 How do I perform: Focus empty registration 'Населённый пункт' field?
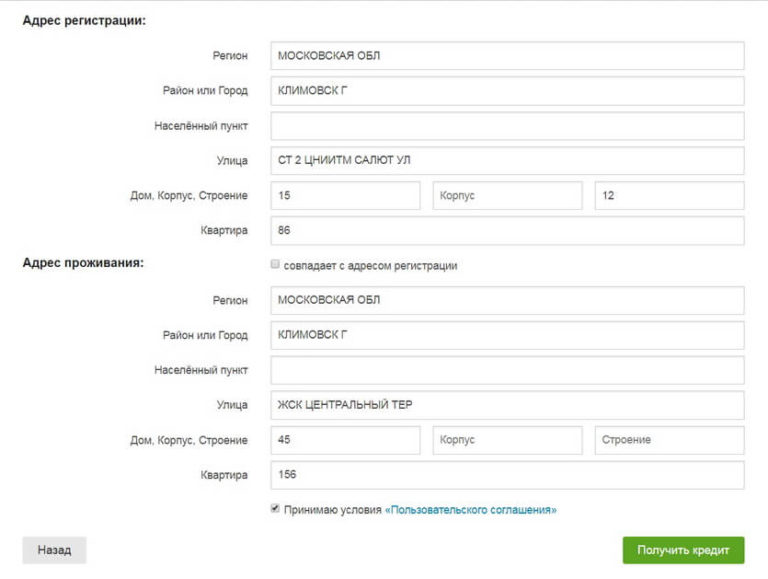507,126
